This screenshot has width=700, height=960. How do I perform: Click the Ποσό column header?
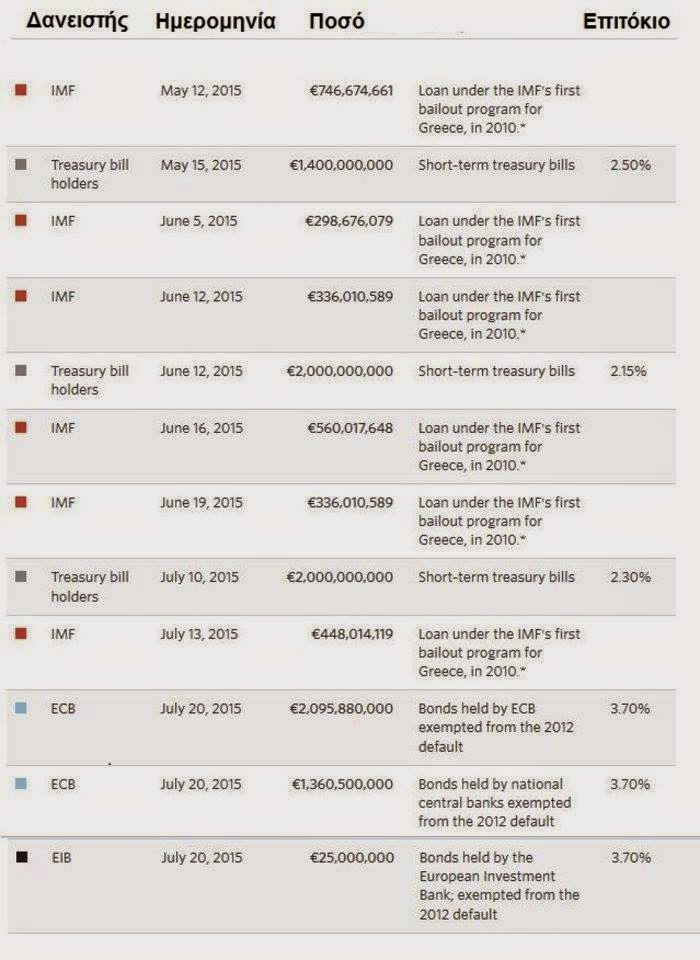(337, 21)
